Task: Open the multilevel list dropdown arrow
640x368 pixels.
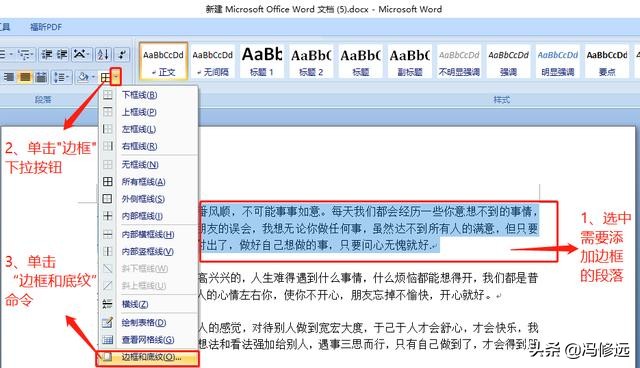Action: [33, 54]
